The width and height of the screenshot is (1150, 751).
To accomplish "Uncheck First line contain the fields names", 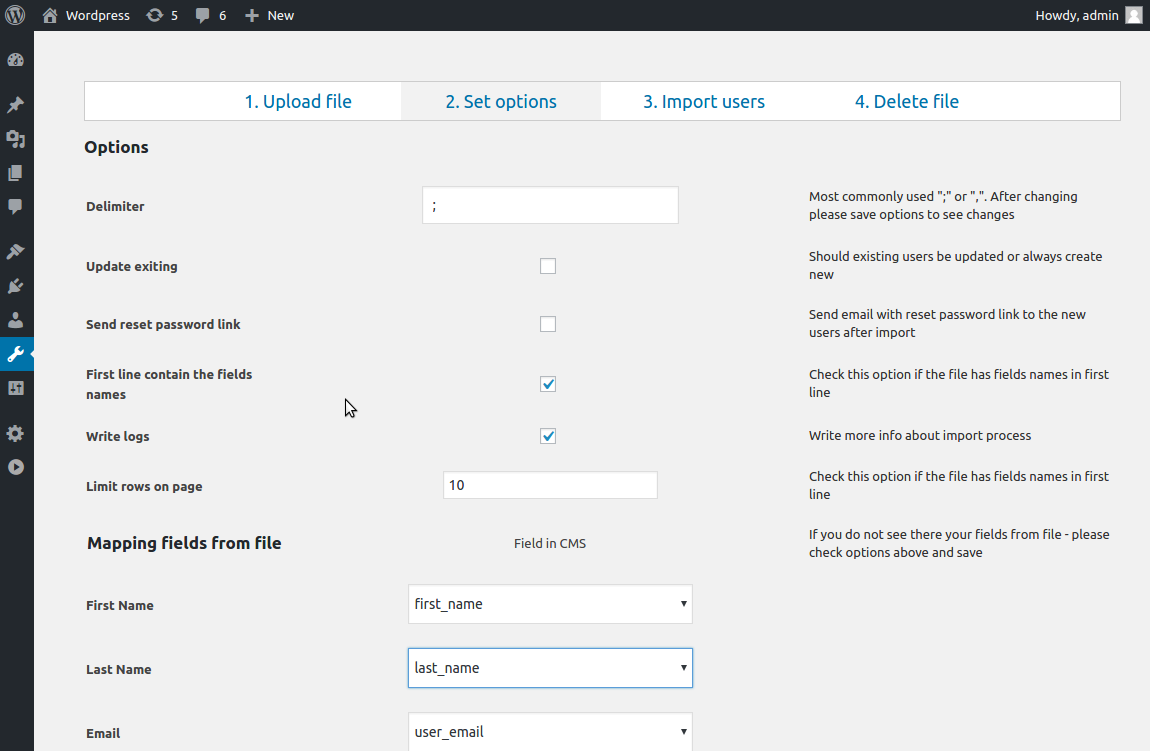I will [x=548, y=384].
